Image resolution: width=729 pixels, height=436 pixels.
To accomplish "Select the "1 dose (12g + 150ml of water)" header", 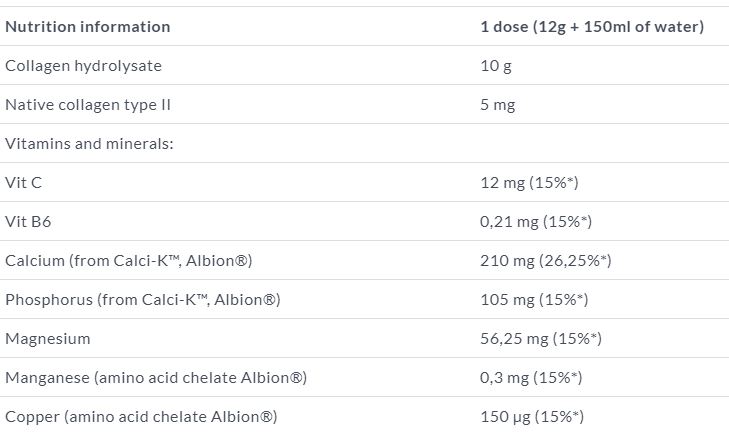I will (592, 27).
